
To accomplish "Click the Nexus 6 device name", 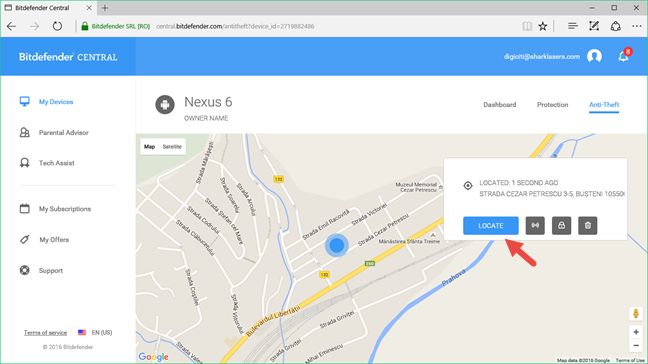I will [x=208, y=102].
